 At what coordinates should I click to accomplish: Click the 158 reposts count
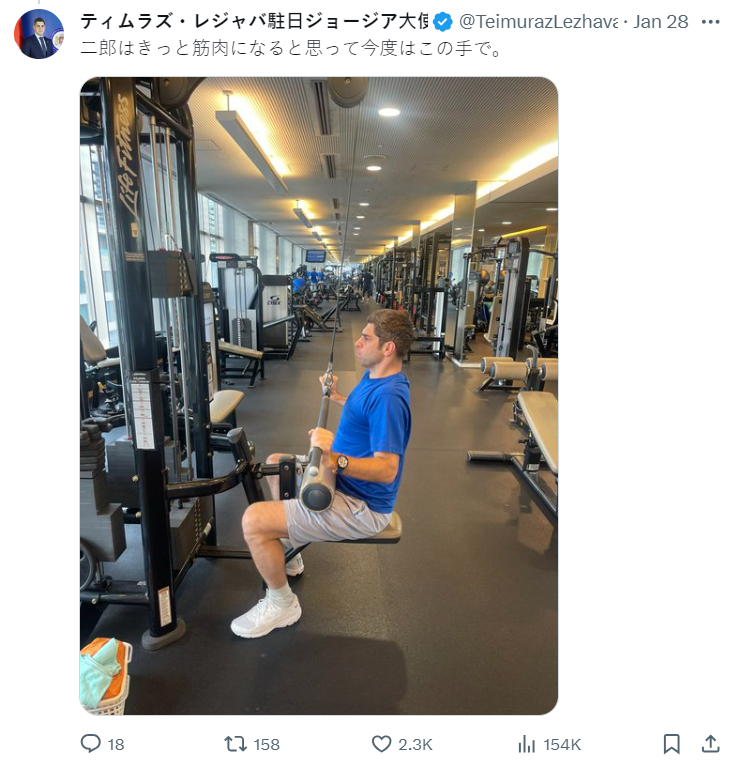[x=267, y=744]
